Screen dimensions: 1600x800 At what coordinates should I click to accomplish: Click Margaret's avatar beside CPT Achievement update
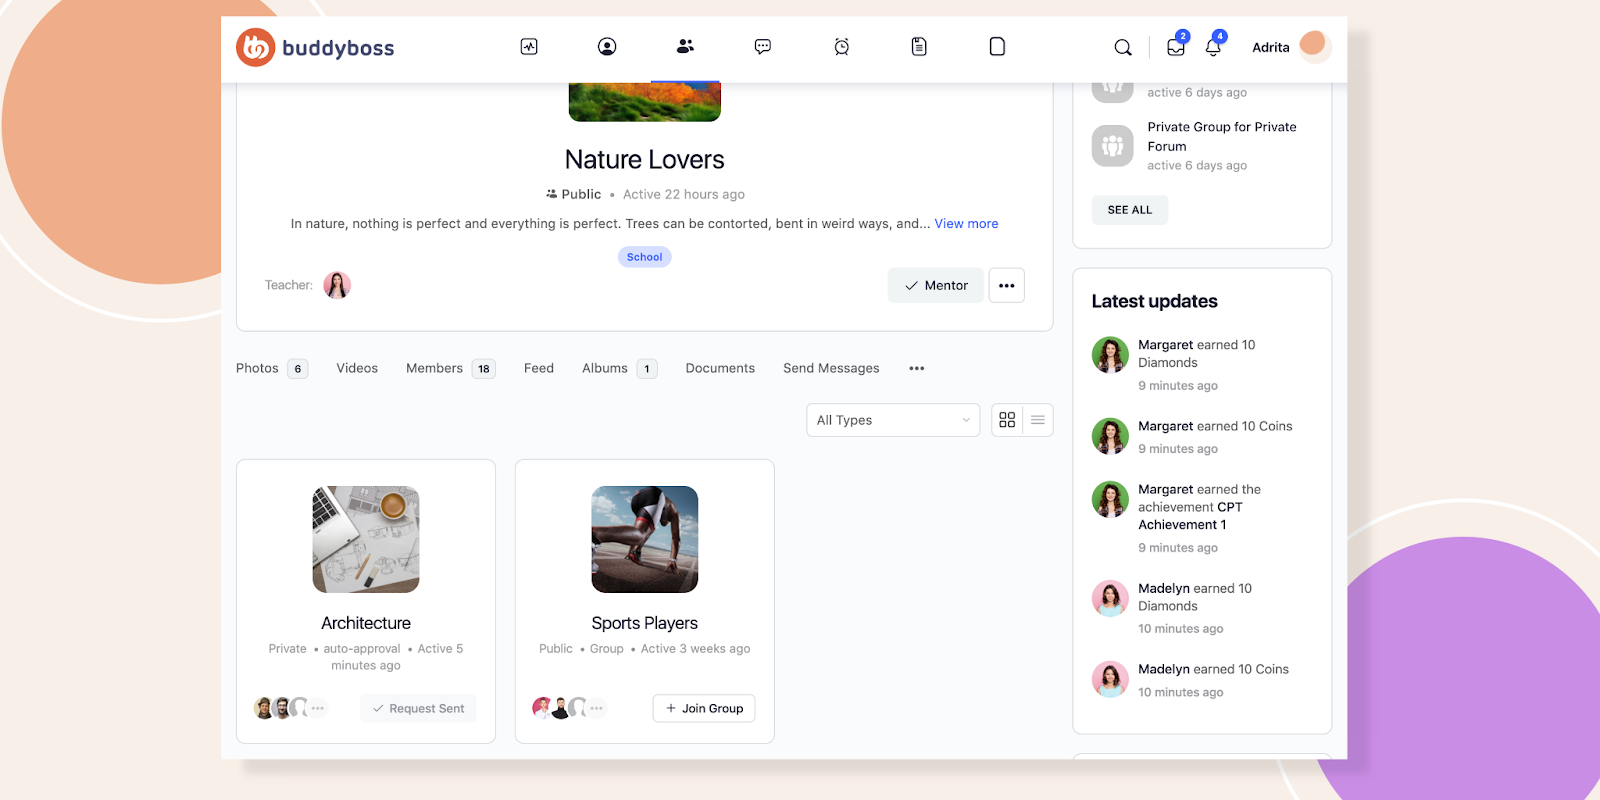point(1110,499)
